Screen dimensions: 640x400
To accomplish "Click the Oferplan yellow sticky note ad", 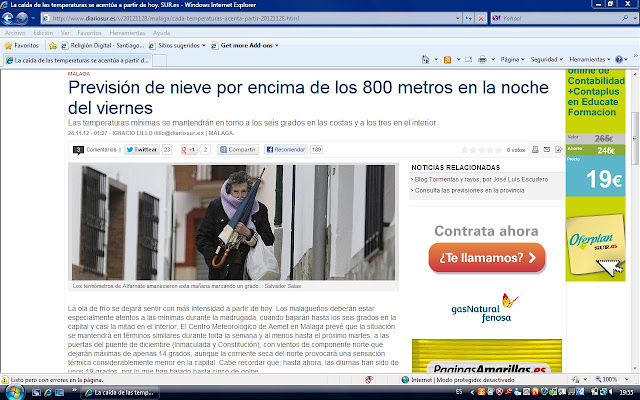I will pos(595,243).
